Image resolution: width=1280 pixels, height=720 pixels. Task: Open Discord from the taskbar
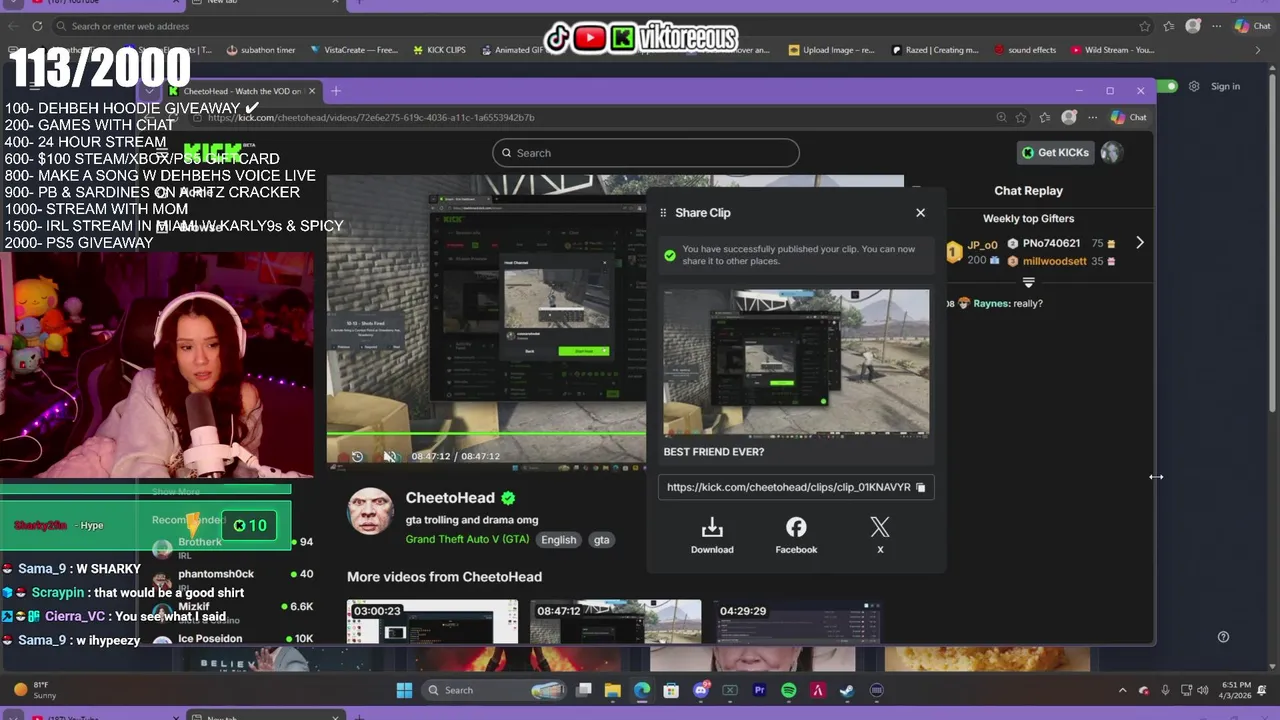click(701, 690)
